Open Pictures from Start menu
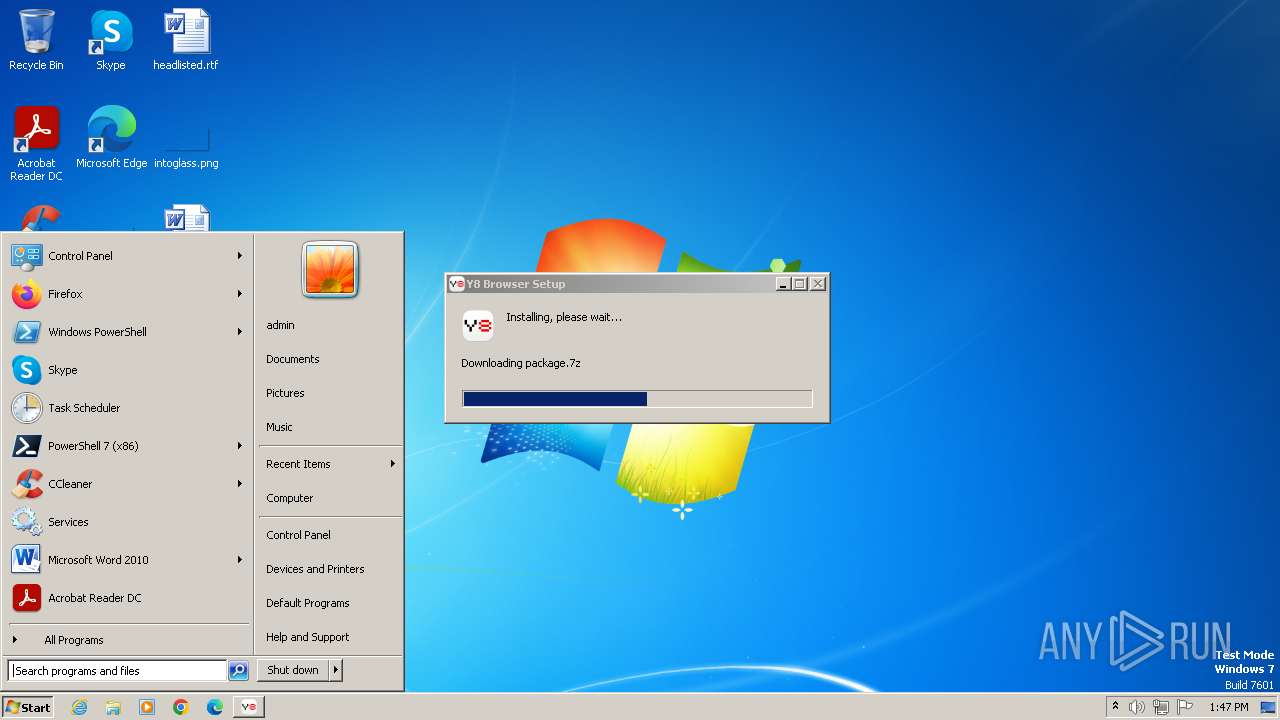Screen dimensions: 1280x720 [285, 393]
